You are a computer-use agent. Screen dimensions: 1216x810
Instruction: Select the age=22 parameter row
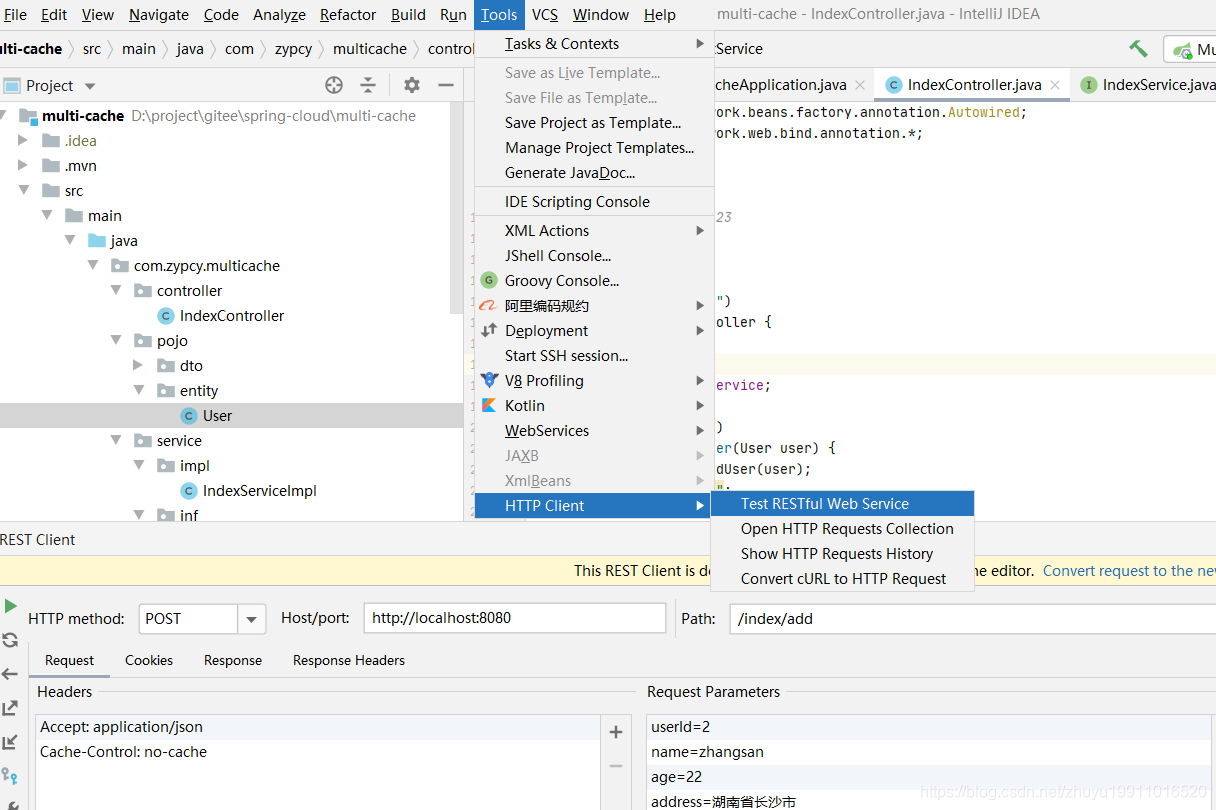point(931,777)
